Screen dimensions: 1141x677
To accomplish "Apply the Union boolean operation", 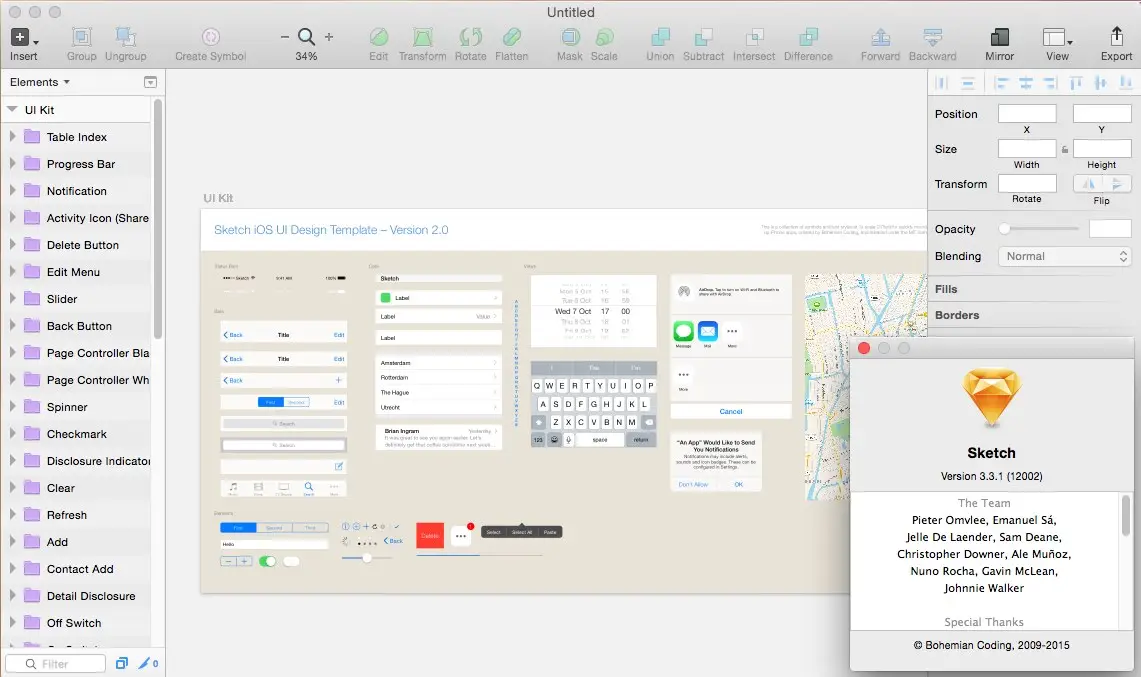I will [x=660, y=37].
